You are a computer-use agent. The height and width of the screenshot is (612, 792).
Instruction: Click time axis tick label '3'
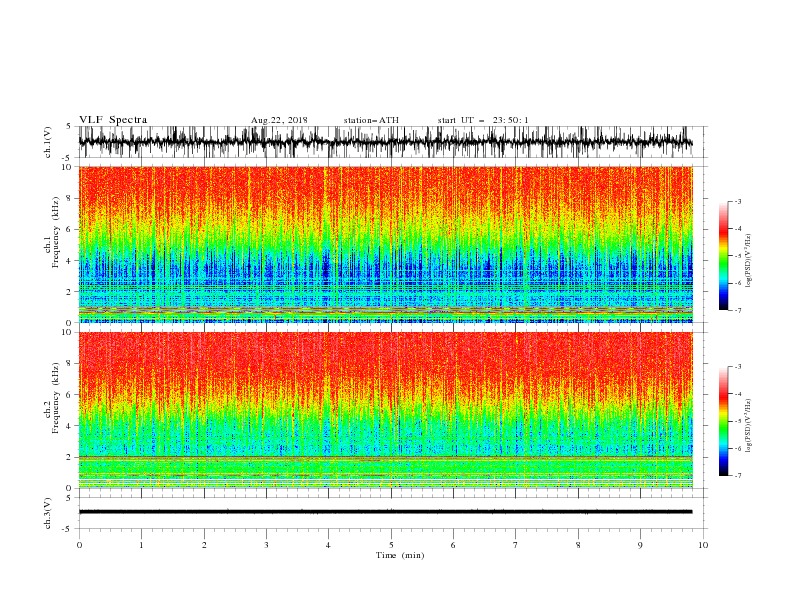point(266,545)
